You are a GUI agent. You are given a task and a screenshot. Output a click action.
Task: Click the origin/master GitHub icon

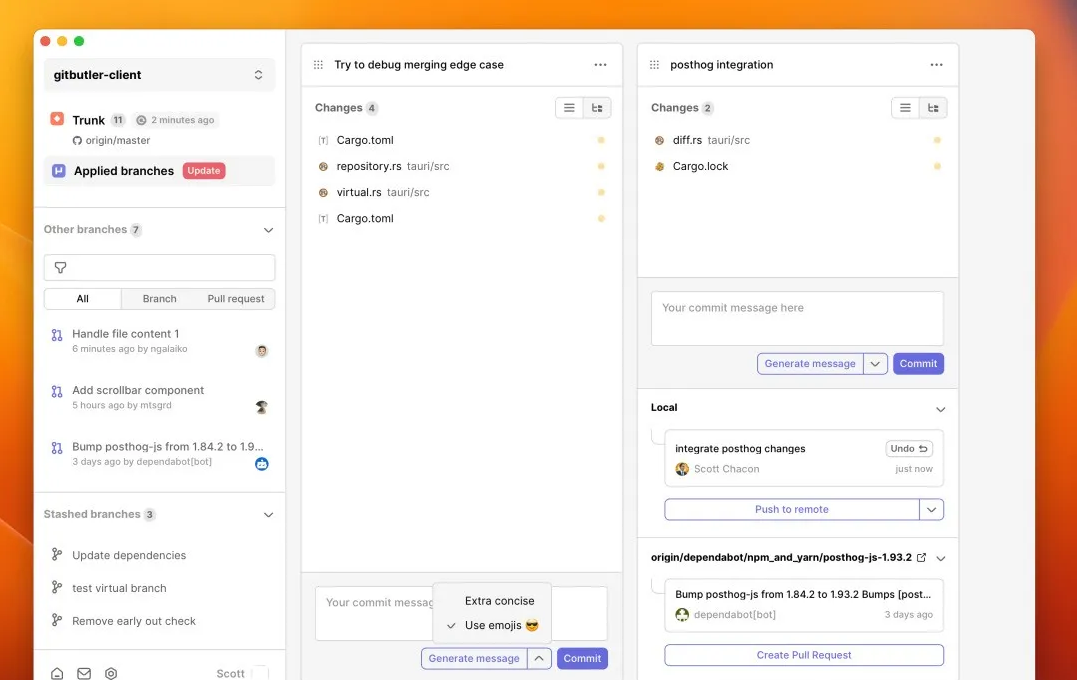click(x=77, y=140)
